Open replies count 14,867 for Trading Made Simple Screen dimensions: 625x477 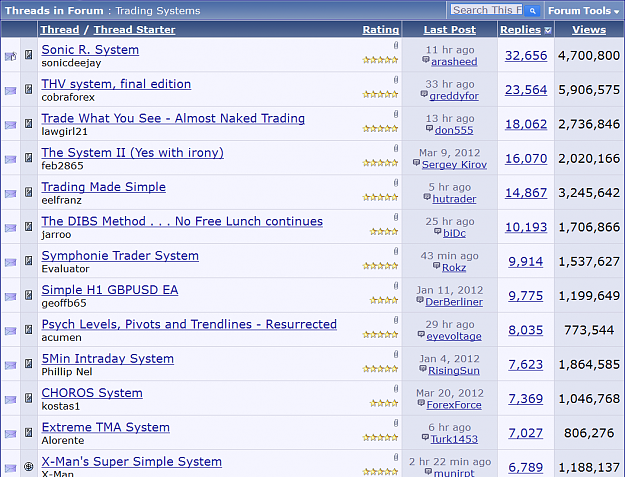pyautogui.click(x=526, y=193)
